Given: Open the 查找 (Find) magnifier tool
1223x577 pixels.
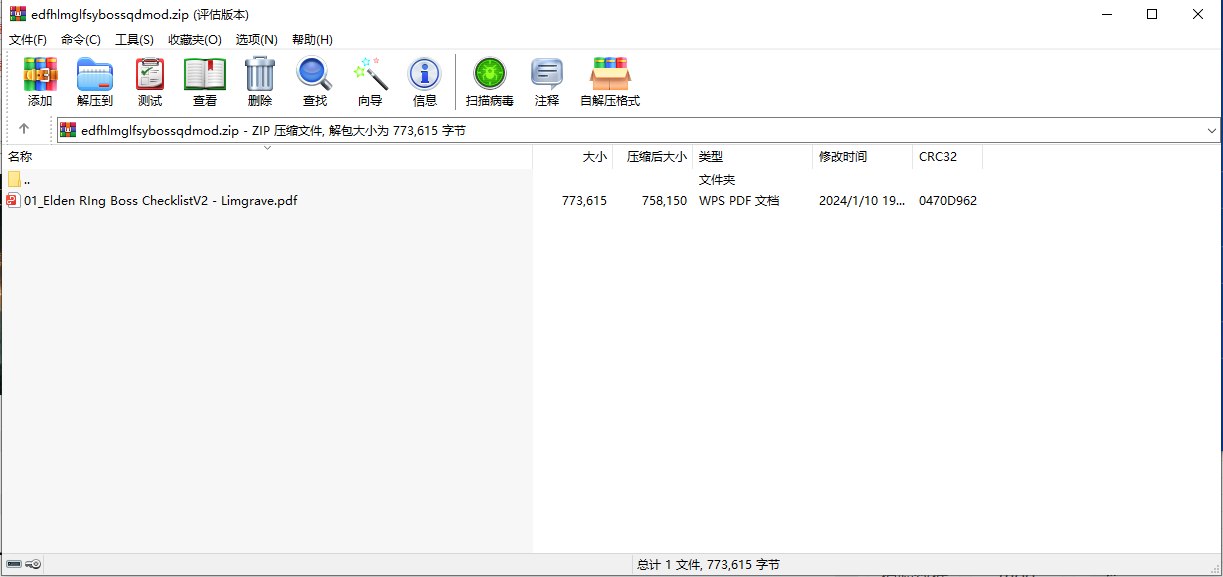Looking at the screenshot, I should (315, 82).
